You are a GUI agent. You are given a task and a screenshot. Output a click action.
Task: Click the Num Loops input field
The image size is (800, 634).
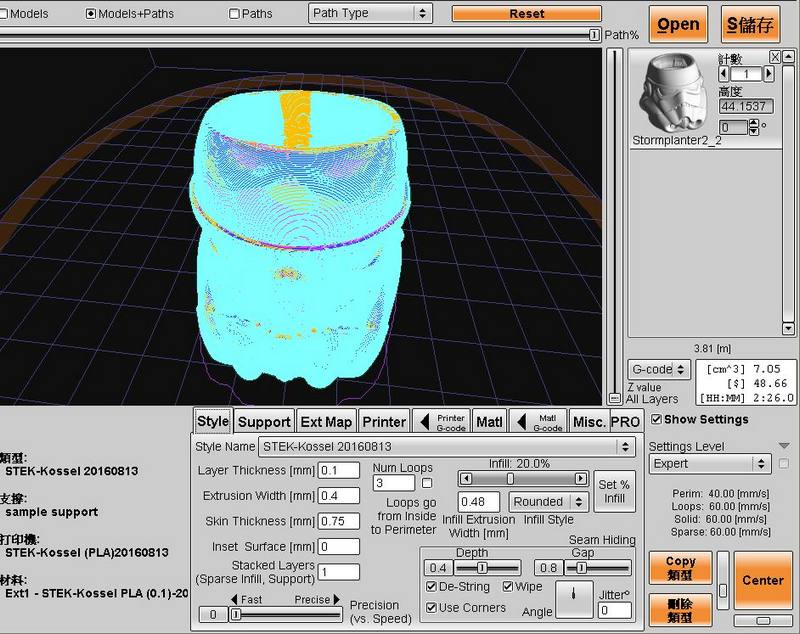click(x=394, y=483)
